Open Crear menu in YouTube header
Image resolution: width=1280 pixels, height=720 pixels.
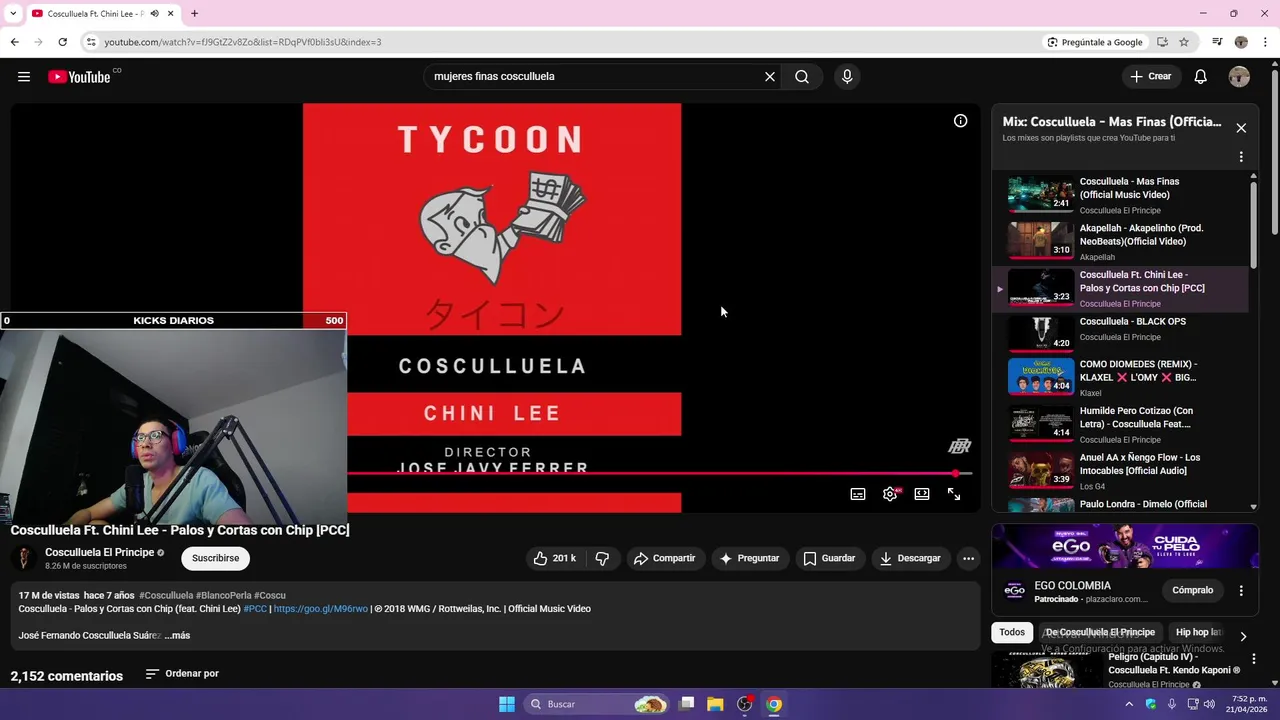click(1150, 77)
